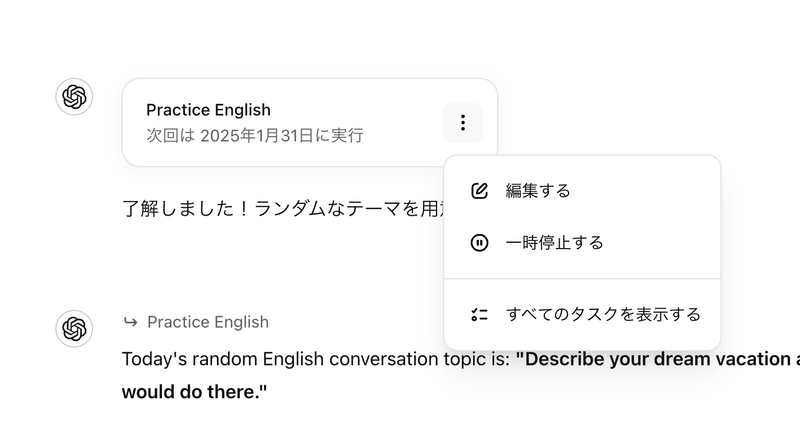The width and height of the screenshot is (800, 436).
Task: Click the Practice English title in the task card
Action: 208,110
